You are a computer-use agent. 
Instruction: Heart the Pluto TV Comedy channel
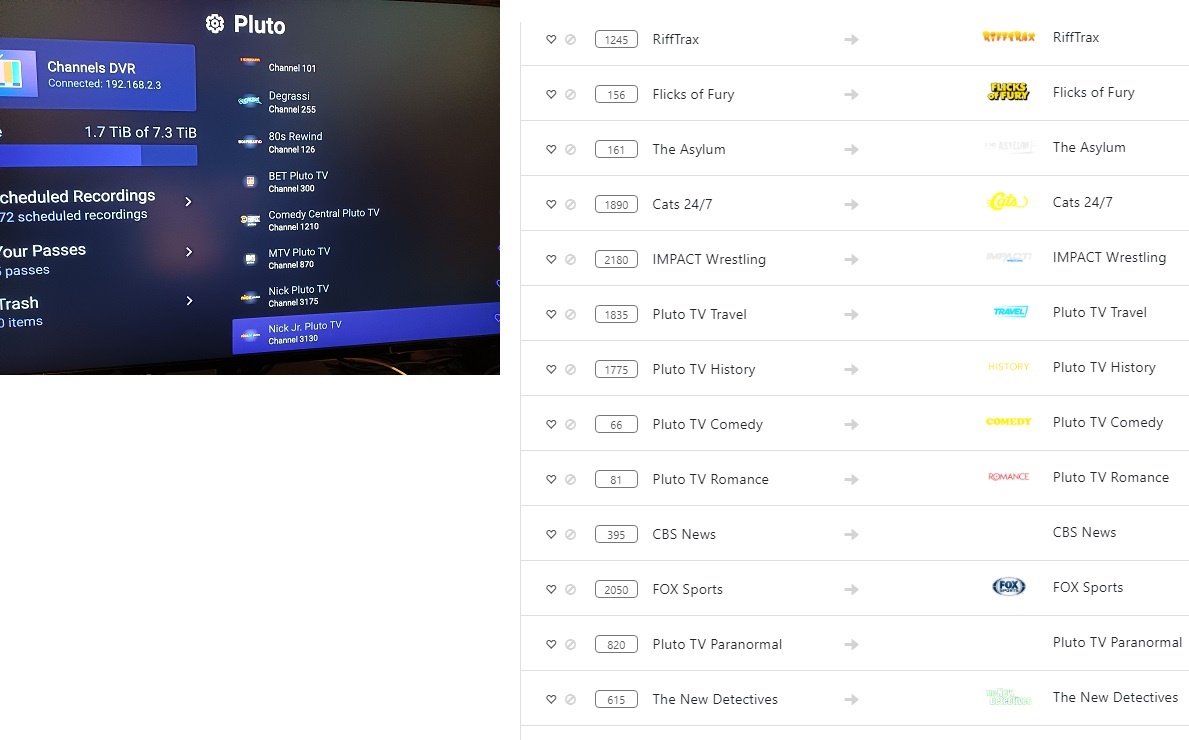[x=551, y=425]
